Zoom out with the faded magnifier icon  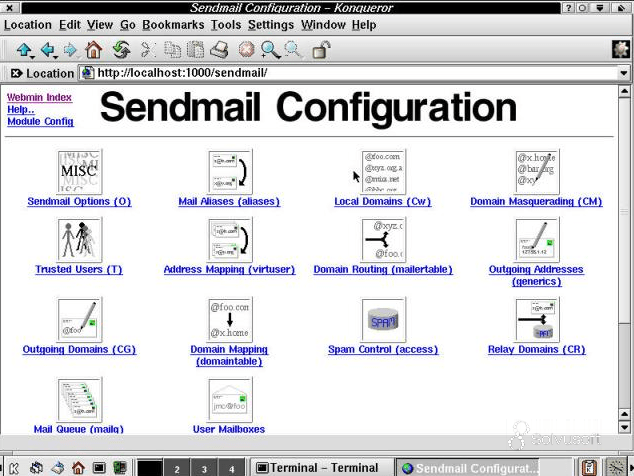pos(293,50)
